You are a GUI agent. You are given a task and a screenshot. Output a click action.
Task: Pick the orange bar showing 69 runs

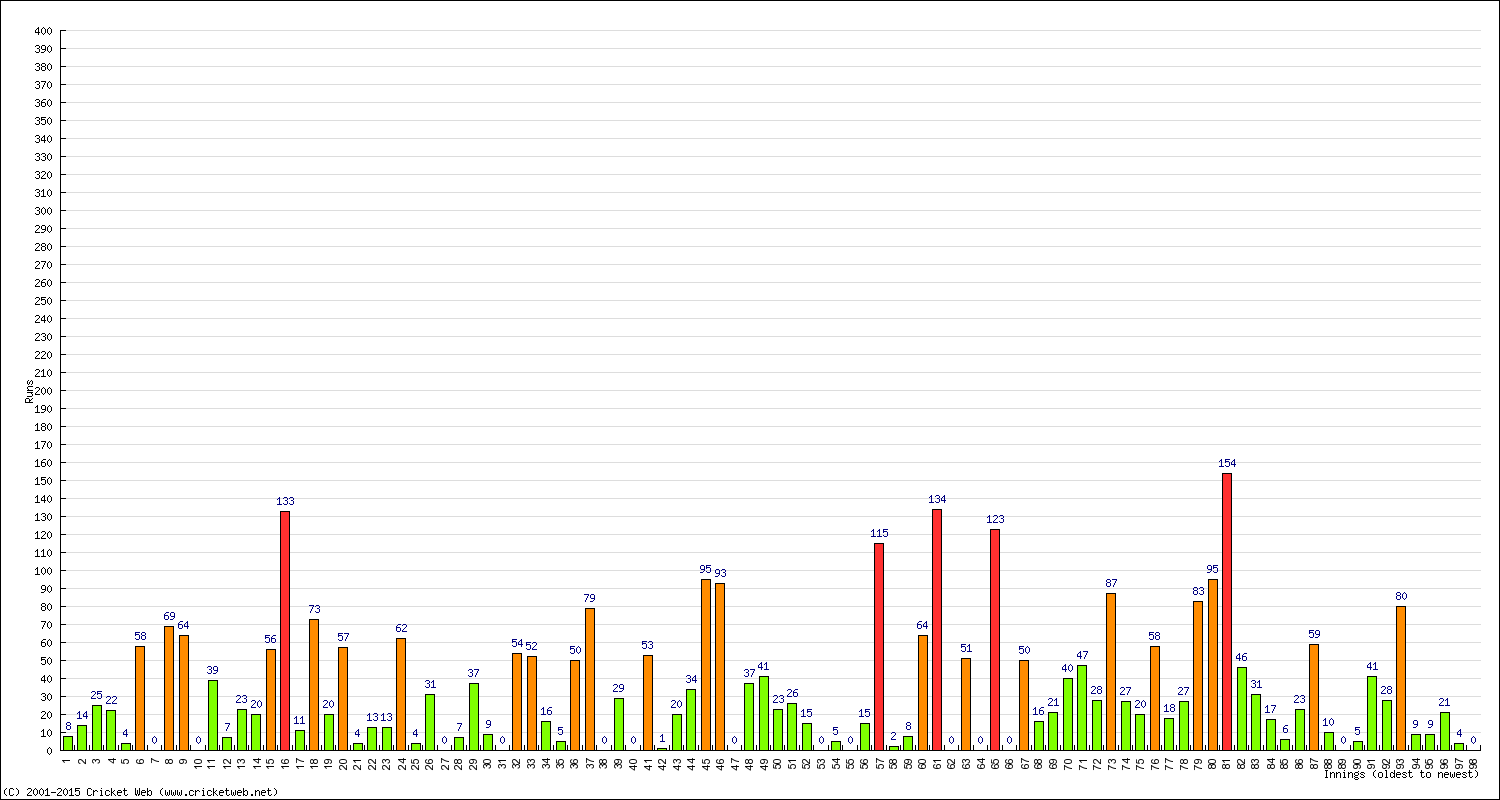click(x=169, y=688)
